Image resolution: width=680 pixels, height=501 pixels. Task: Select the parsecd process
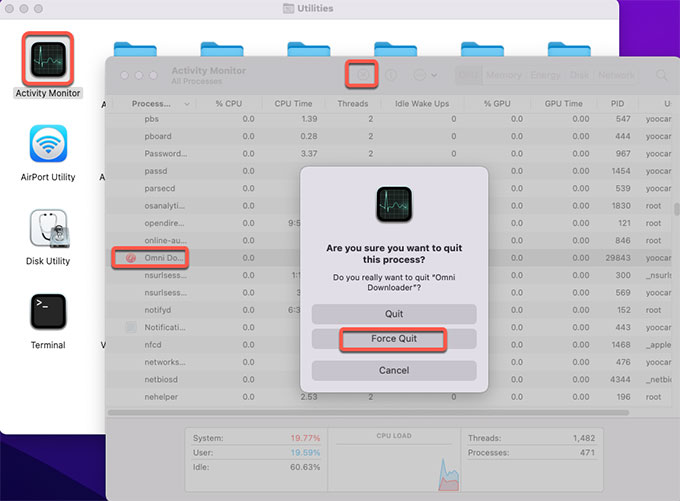point(390,188)
